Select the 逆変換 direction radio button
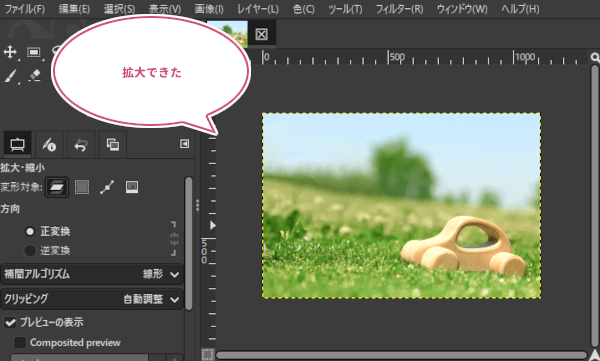 [x=30, y=251]
